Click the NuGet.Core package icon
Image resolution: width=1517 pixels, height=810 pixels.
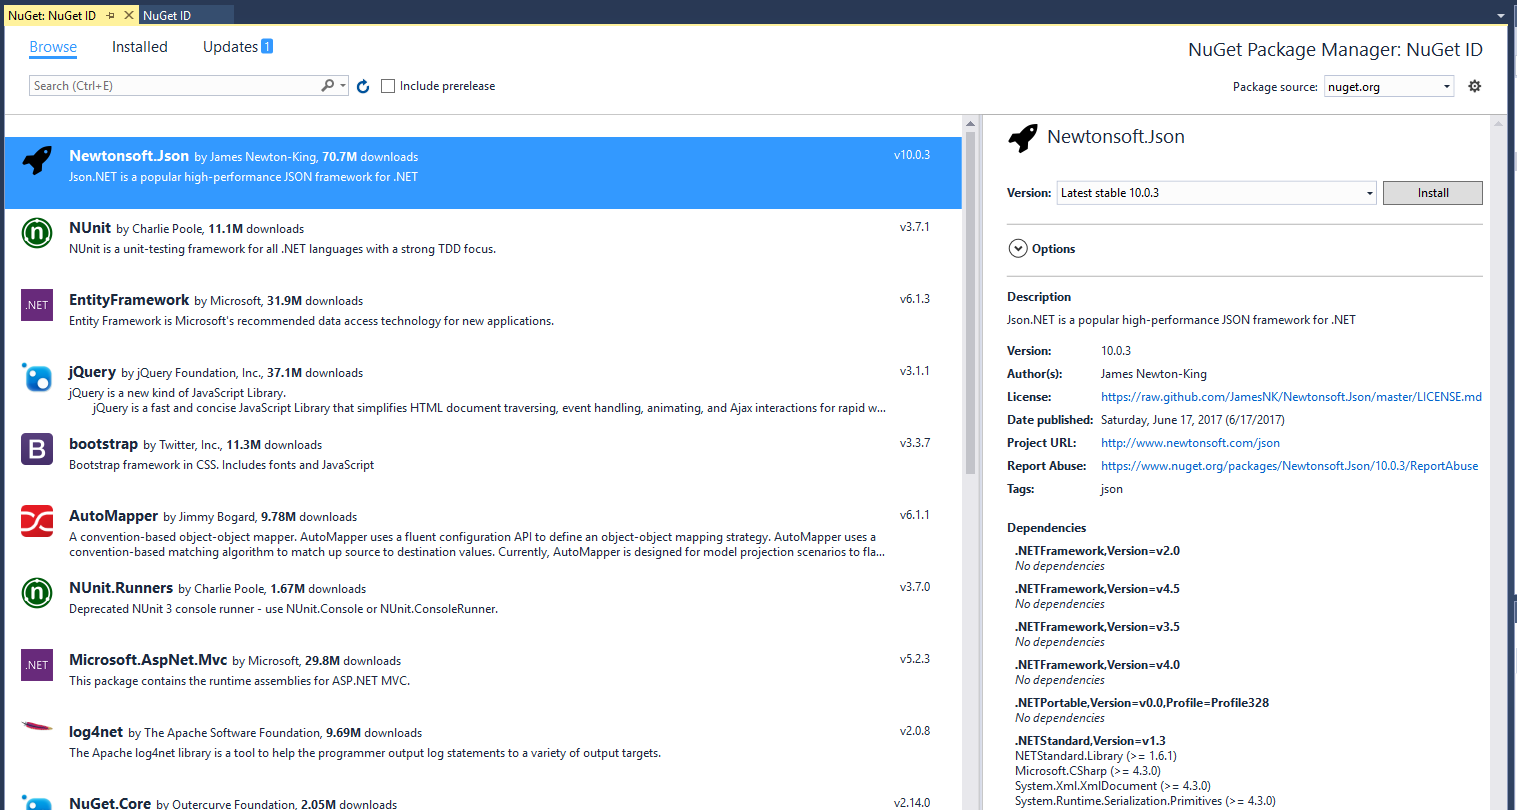point(37,802)
